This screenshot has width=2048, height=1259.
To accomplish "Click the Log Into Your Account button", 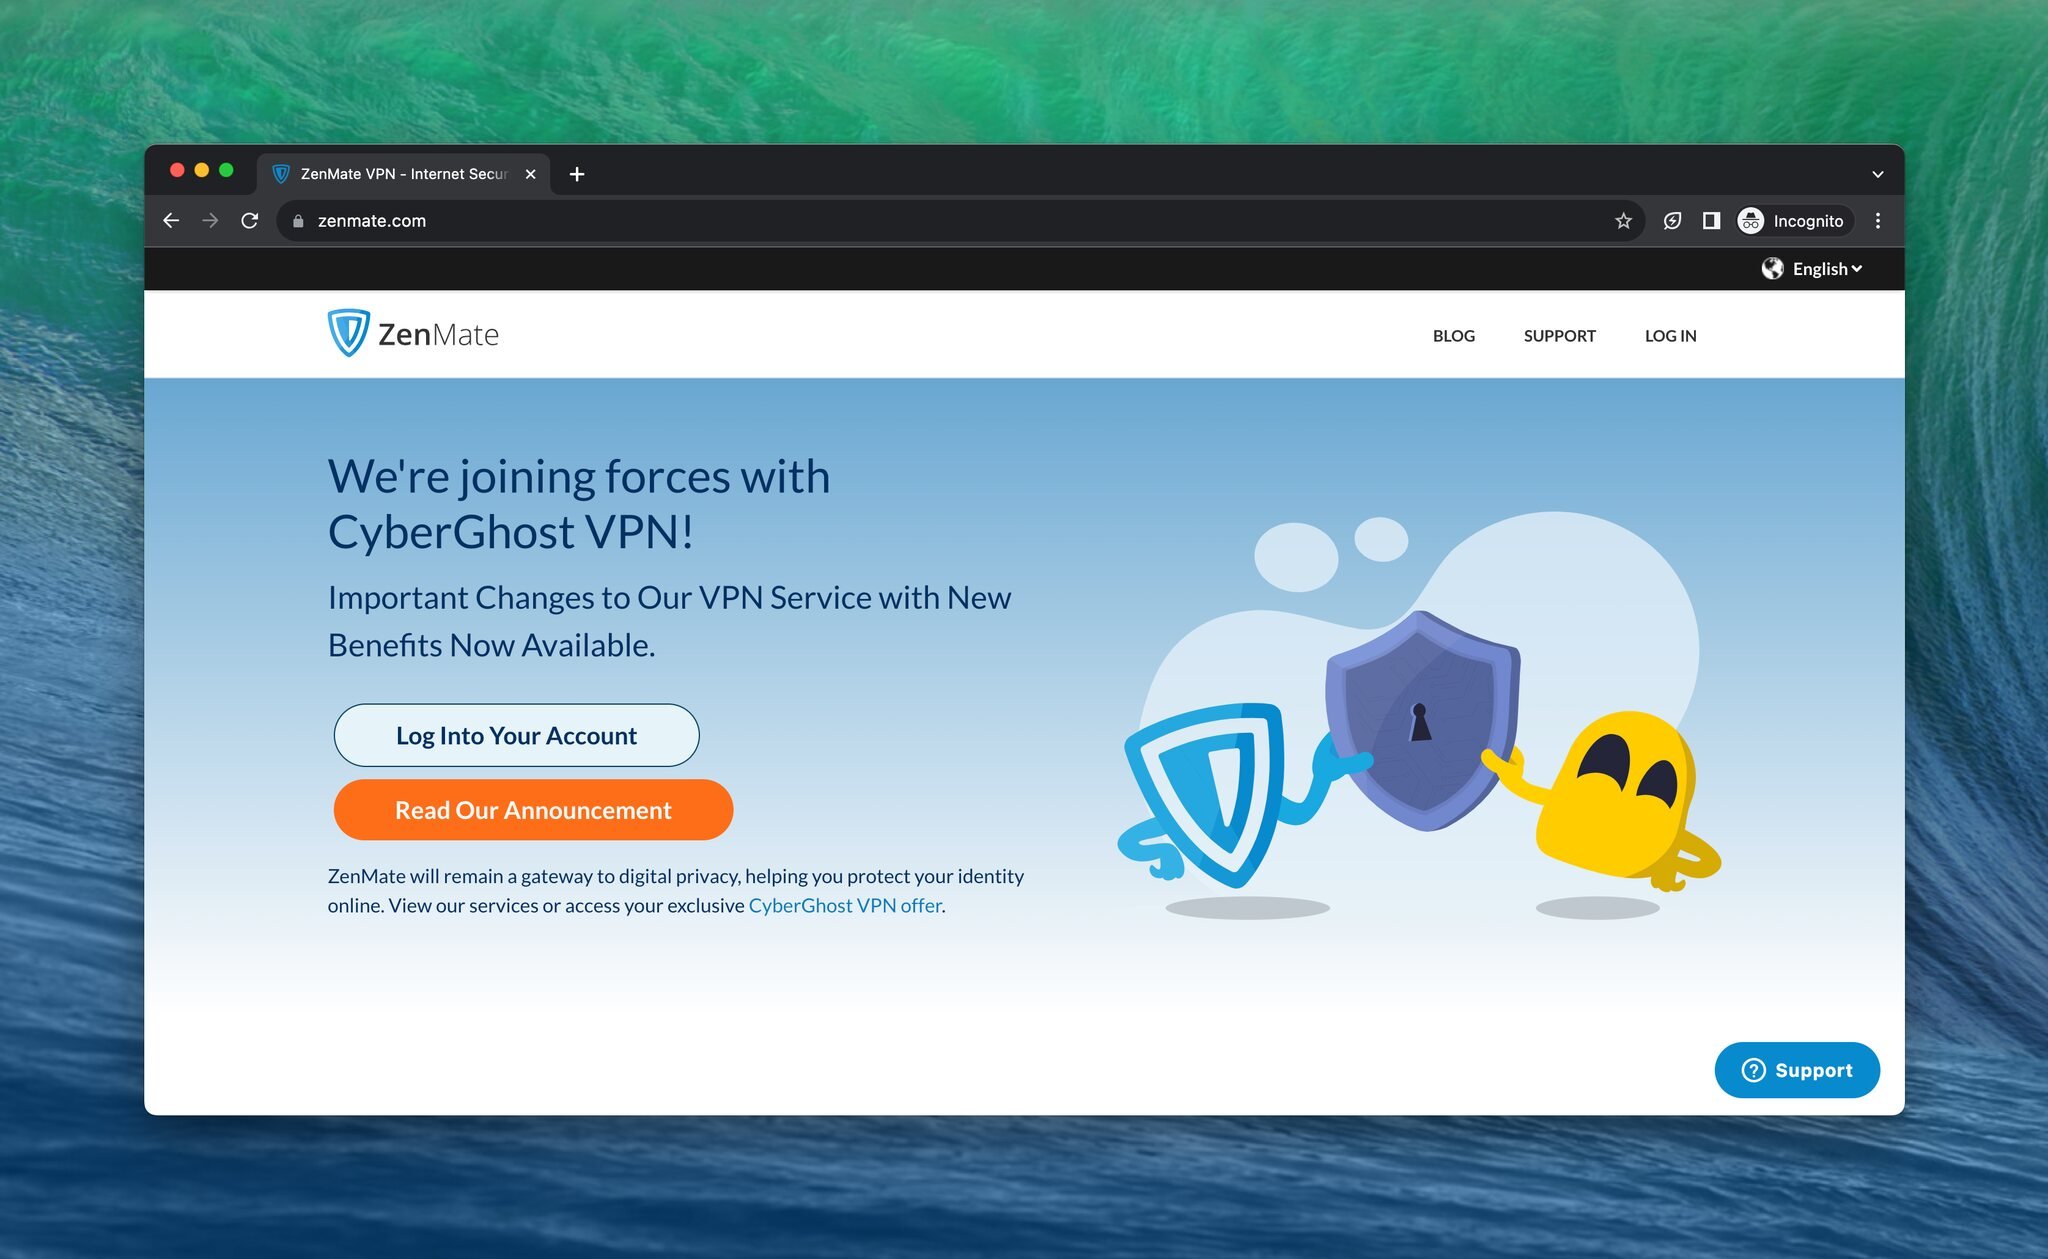I will point(516,735).
